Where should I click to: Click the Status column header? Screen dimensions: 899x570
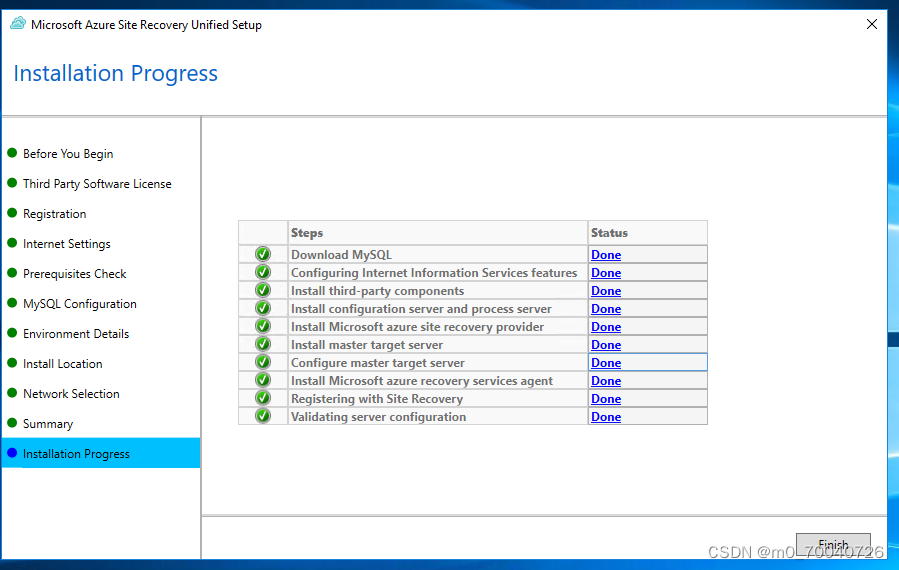pyautogui.click(x=648, y=233)
